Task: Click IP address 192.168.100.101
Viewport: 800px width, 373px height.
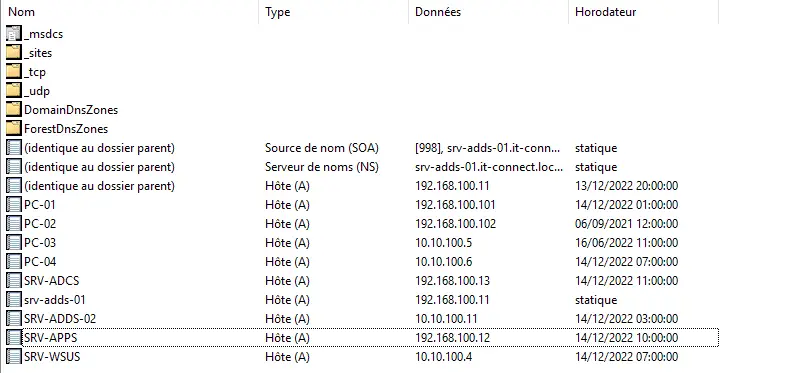Action: point(455,205)
